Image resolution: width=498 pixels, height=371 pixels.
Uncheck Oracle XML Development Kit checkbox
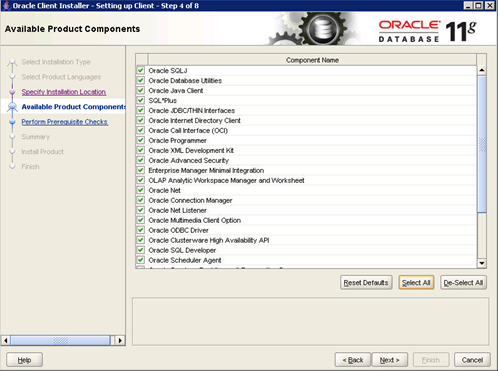click(141, 150)
